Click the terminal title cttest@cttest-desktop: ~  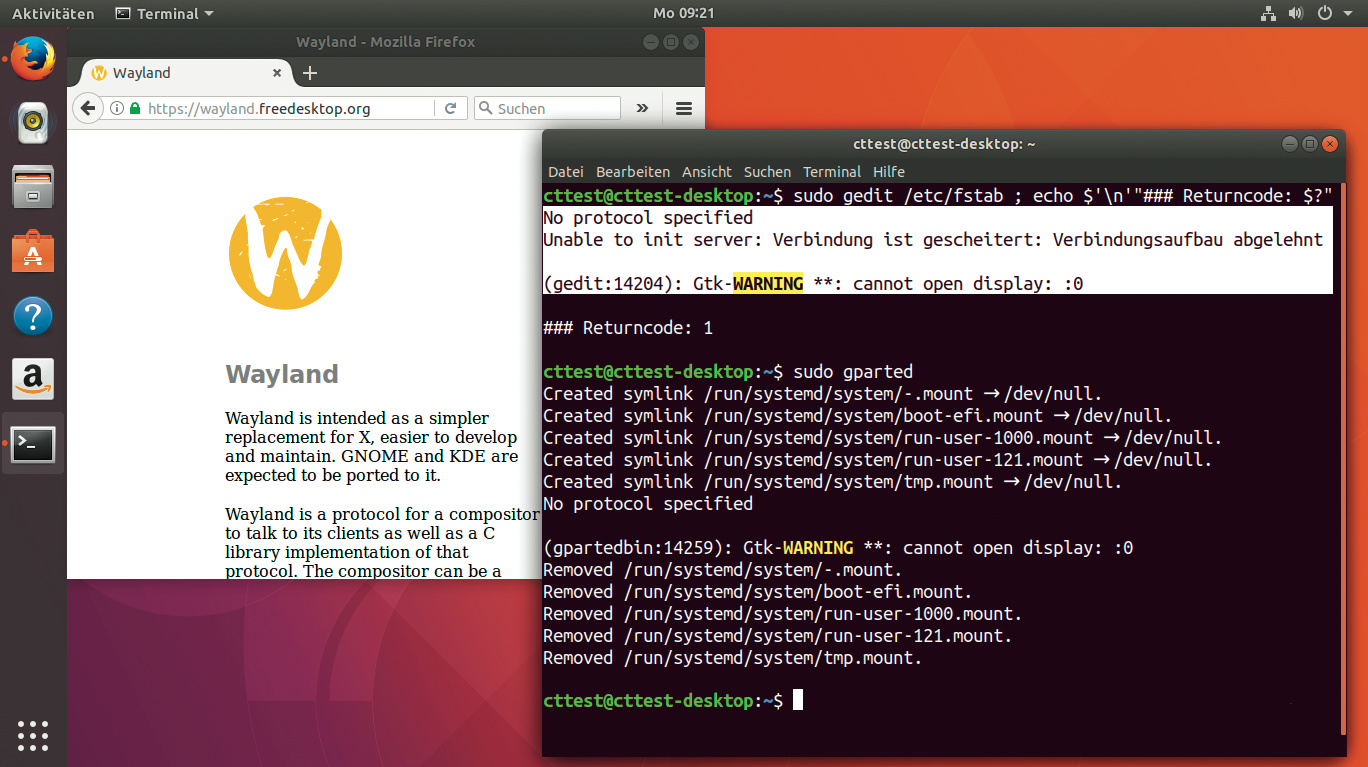(x=944, y=144)
